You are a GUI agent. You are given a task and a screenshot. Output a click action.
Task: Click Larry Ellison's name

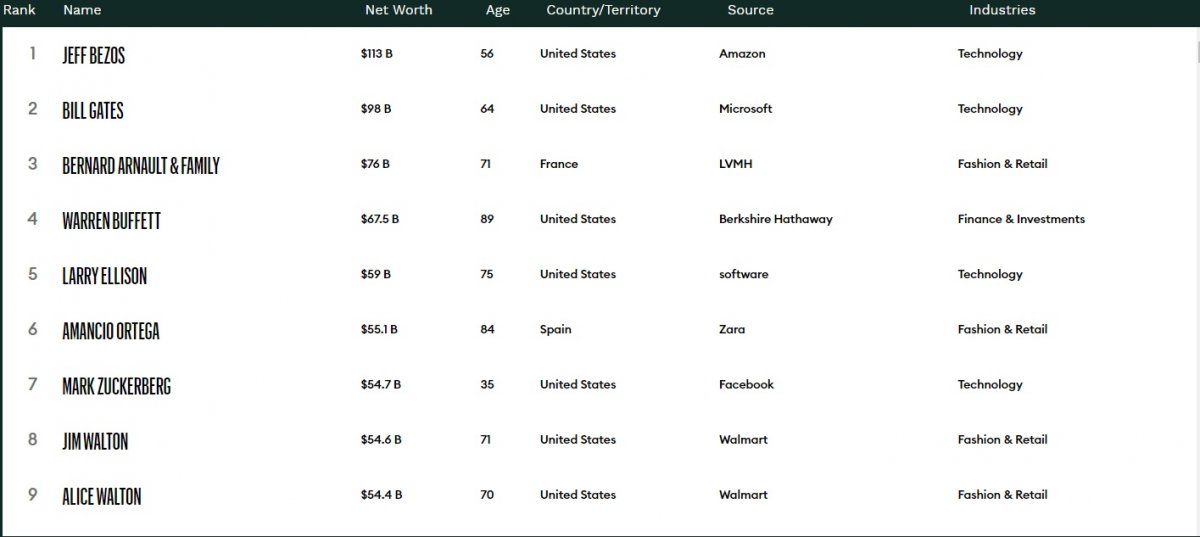pos(104,275)
